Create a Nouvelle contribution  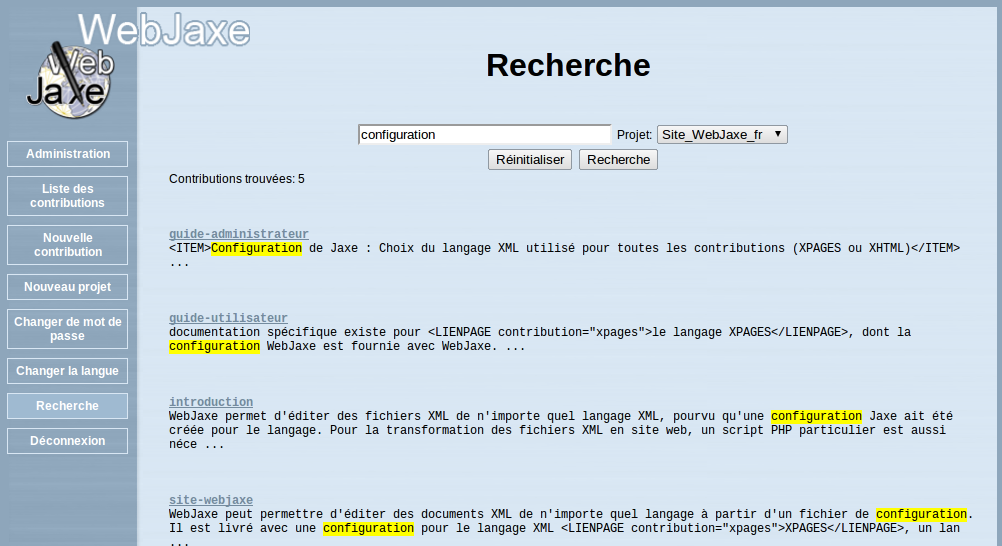pyautogui.click(x=68, y=245)
